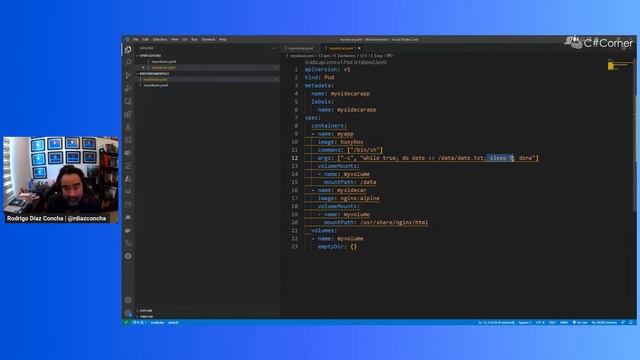This screenshot has width=640, height=360.
Task: Open the Accounts icon in activity bar
Action: (128, 300)
